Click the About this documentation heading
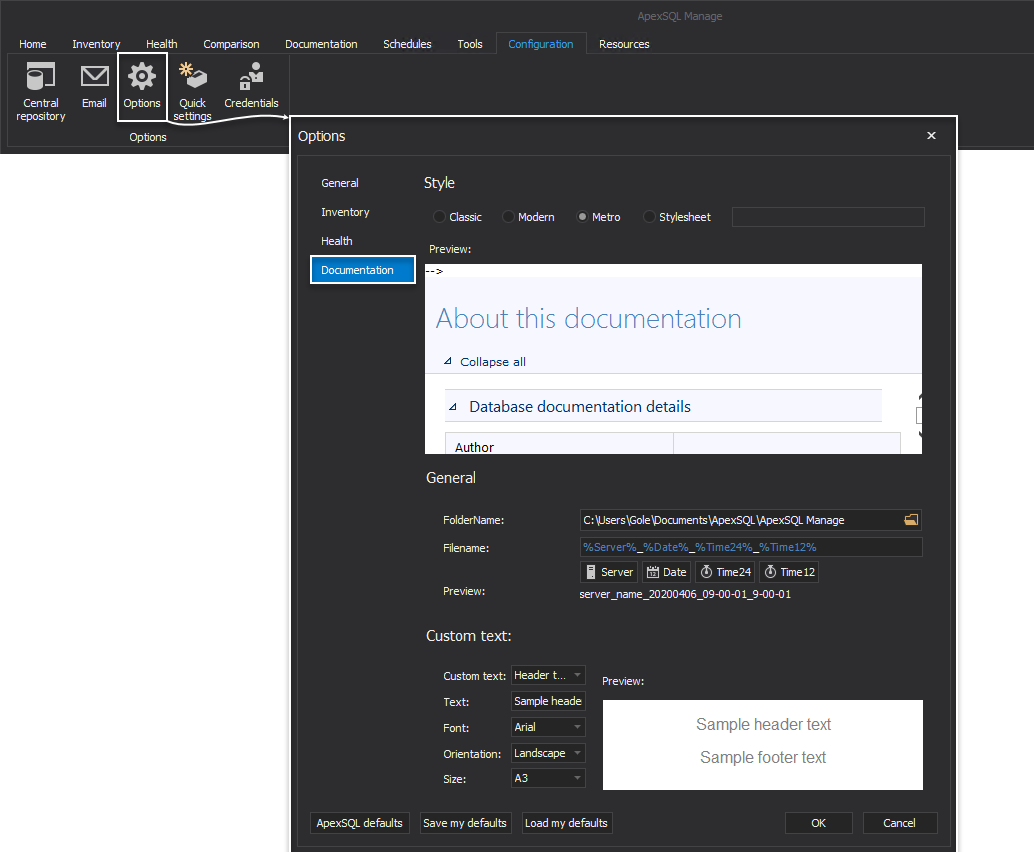This screenshot has width=1034, height=852. pyautogui.click(x=588, y=319)
